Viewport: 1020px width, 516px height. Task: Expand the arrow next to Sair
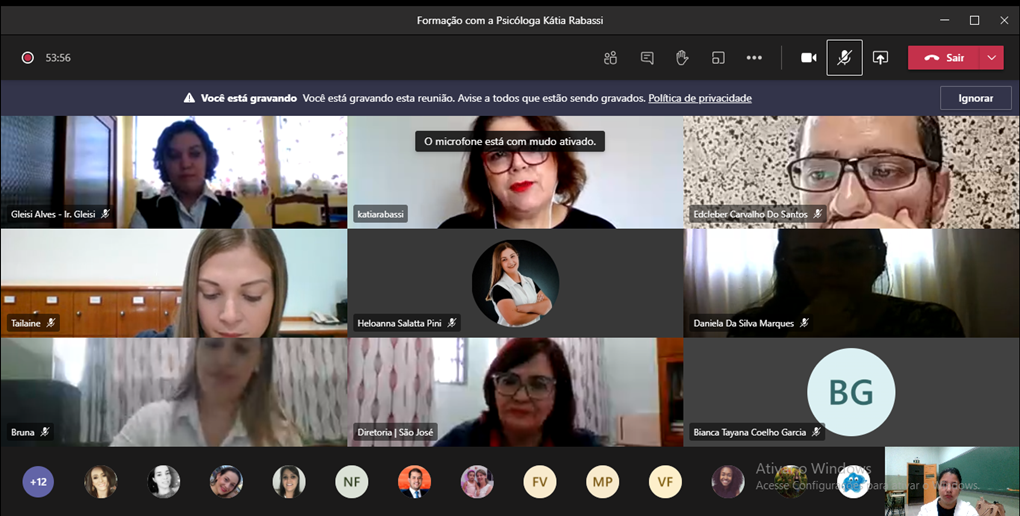(991, 58)
